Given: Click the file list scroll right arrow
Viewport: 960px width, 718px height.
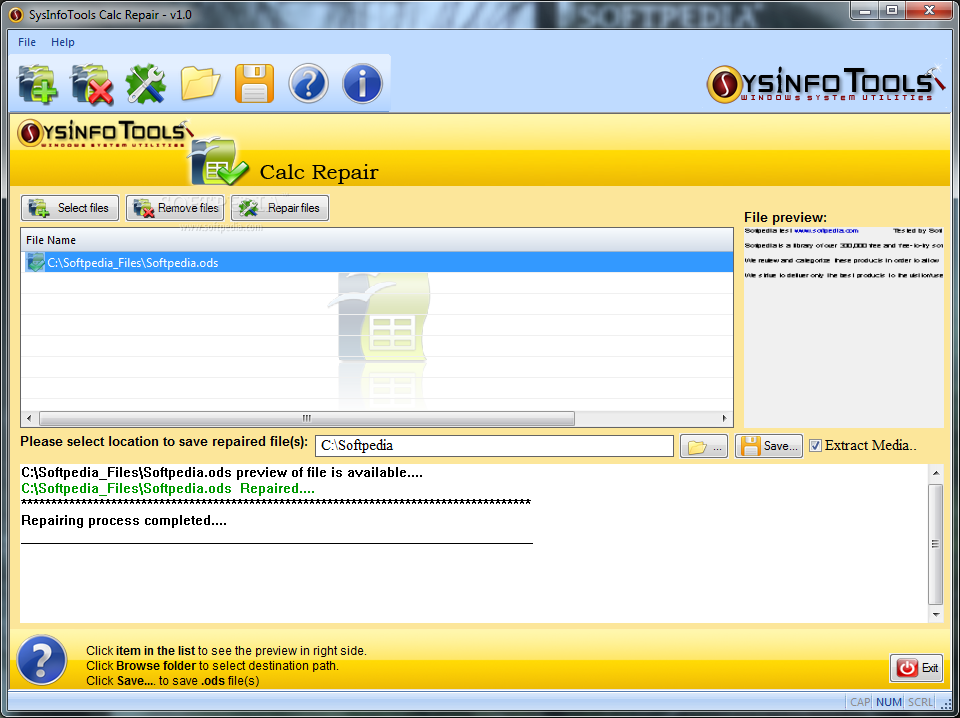Looking at the screenshot, I should [x=725, y=419].
